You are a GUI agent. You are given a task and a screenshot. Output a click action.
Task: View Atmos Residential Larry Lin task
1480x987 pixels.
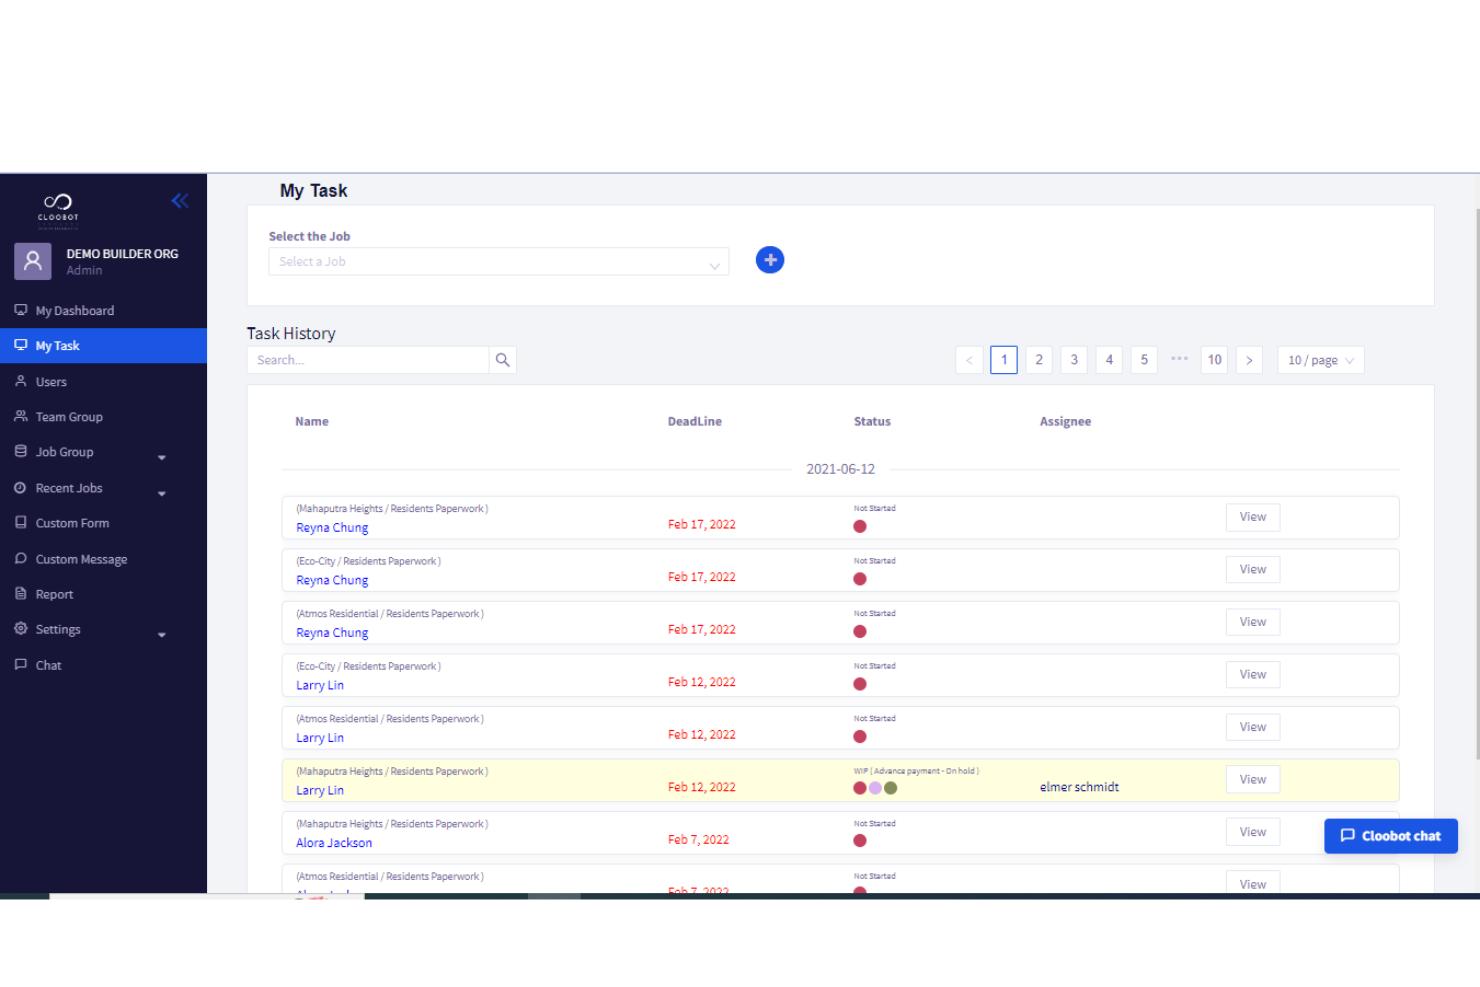pos(1253,727)
